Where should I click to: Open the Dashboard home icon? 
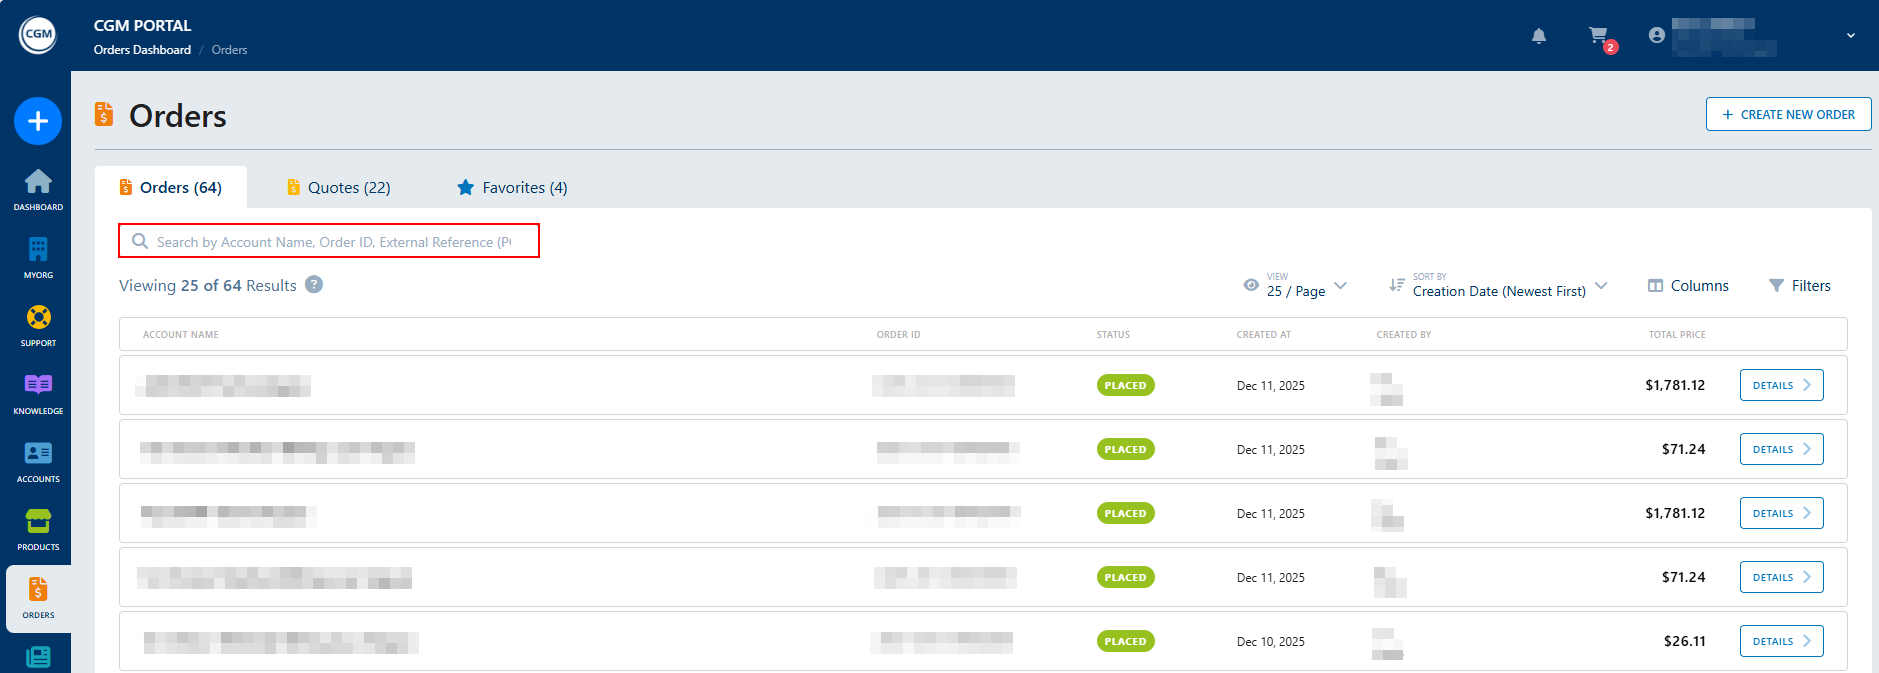38,188
